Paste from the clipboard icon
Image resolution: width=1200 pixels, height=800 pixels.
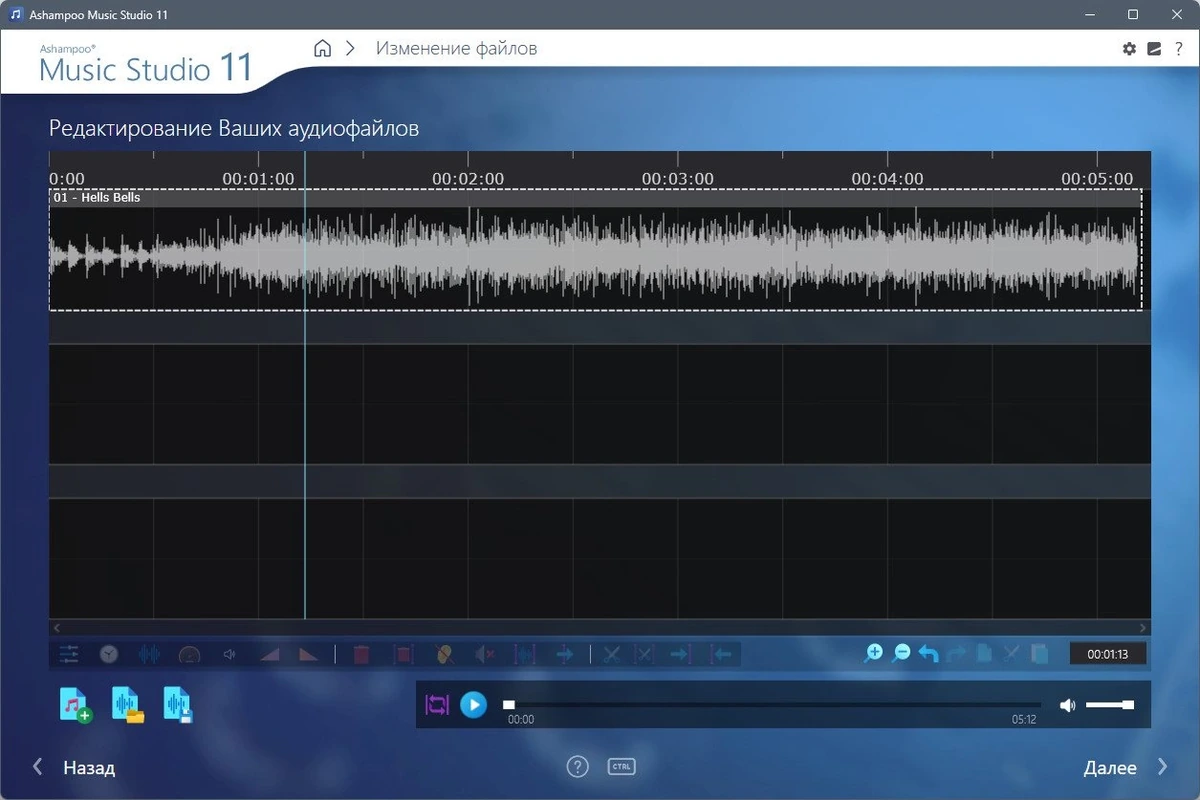tap(1039, 654)
